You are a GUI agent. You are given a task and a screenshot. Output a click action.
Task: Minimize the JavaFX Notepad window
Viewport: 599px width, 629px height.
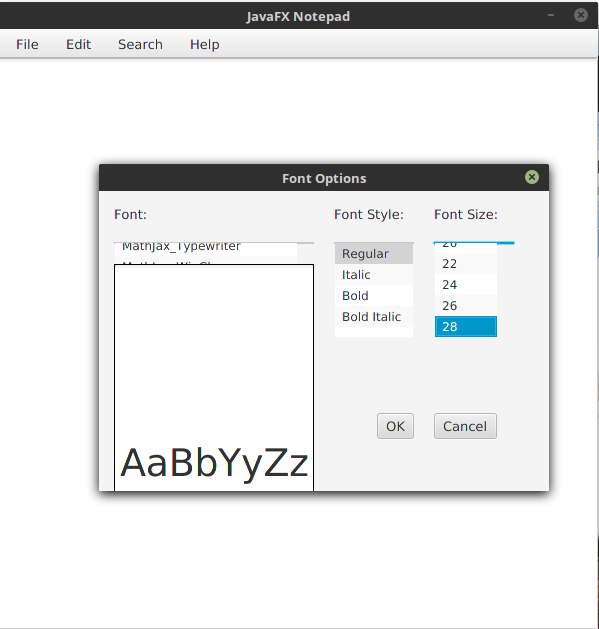(x=551, y=15)
